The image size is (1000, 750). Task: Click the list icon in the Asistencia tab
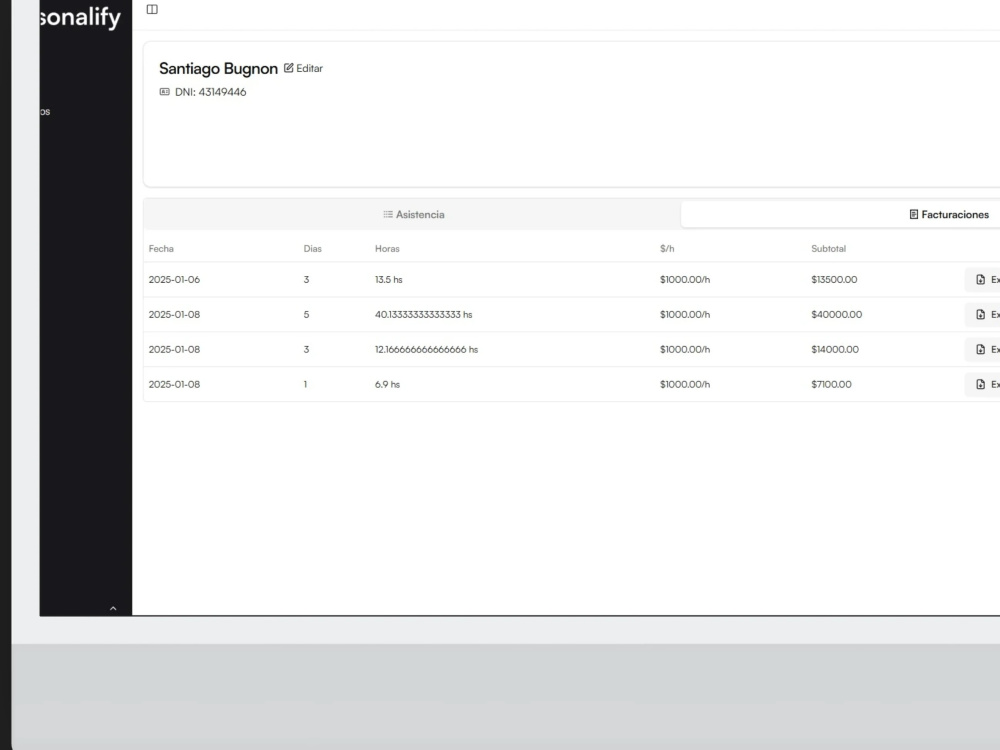388,214
